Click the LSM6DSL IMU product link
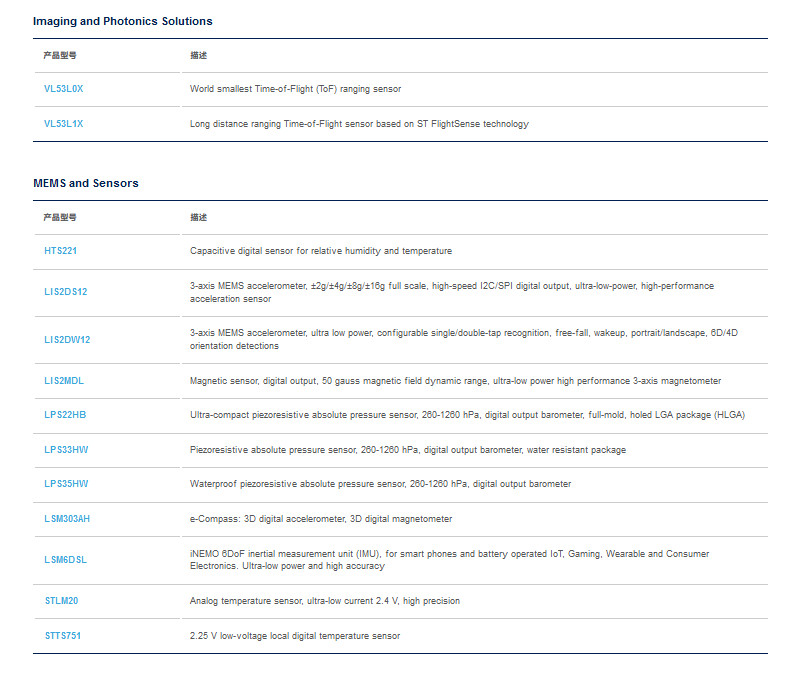 (x=65, y=560)
